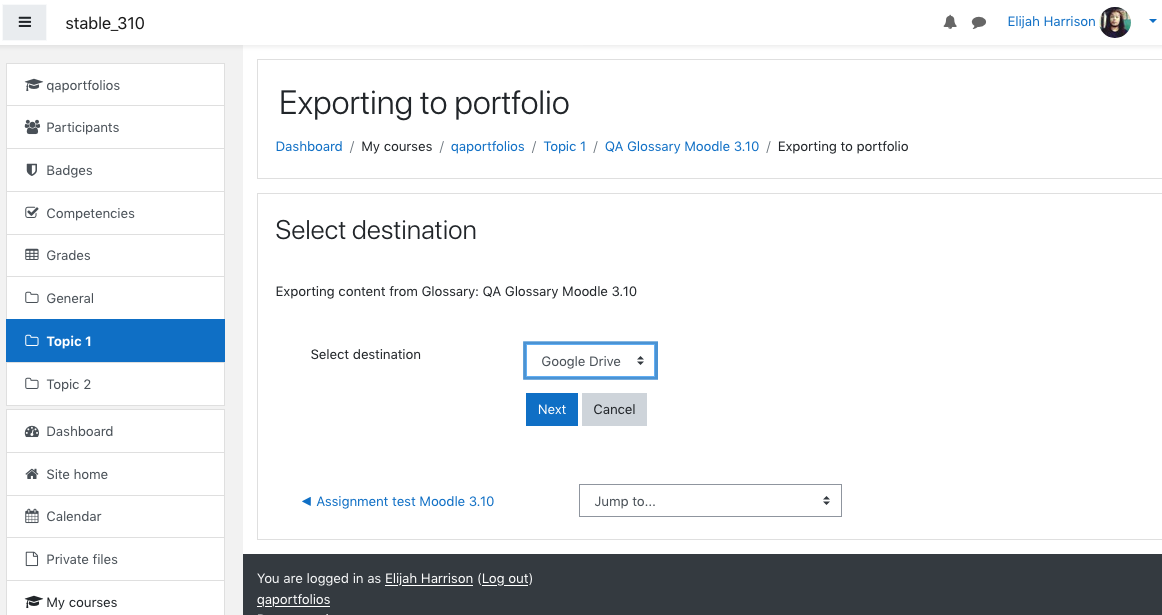Open Grades sidebar item

pos(116,255)
